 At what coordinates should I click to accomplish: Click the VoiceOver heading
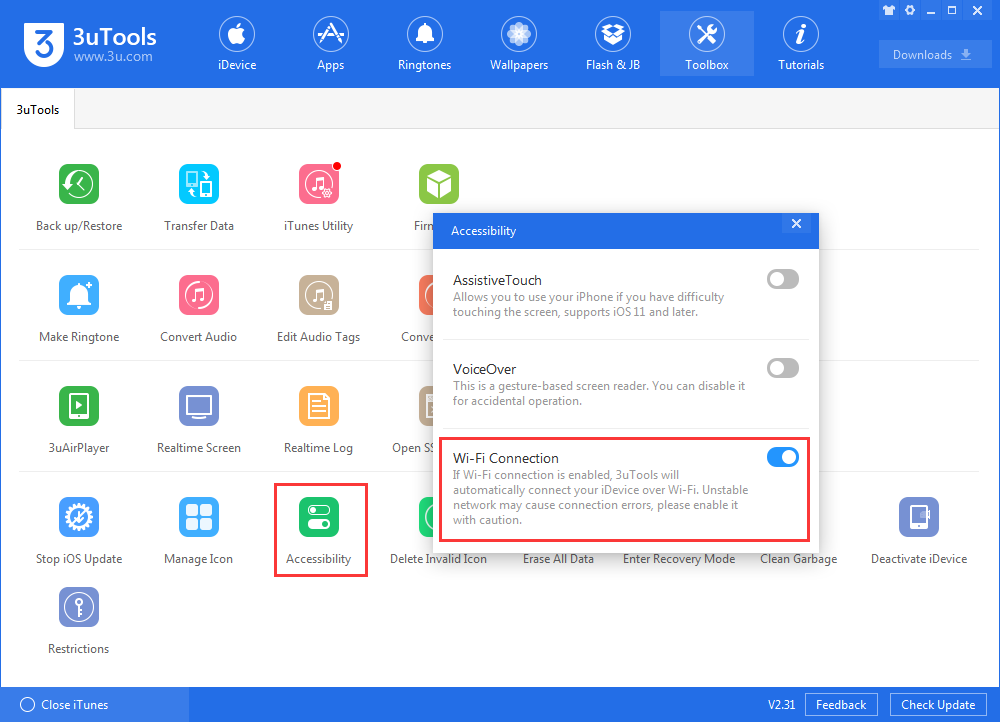pos(485,369)
